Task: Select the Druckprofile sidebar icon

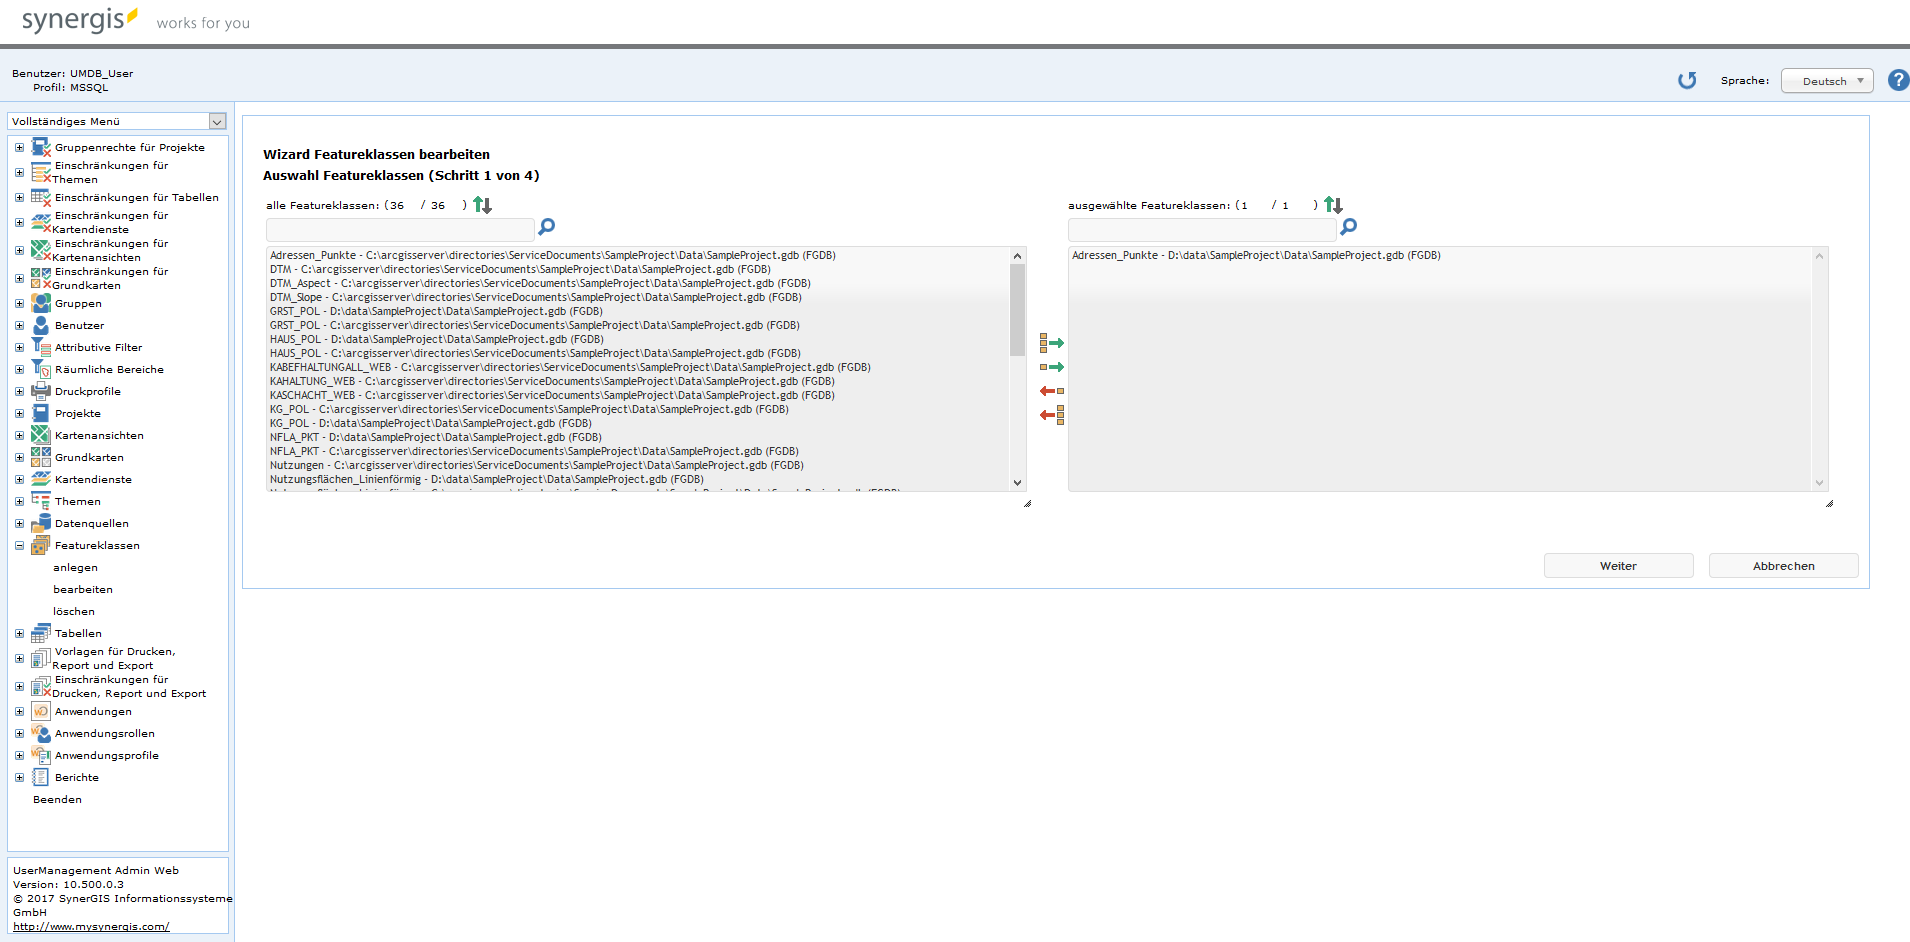Action: pos(40,391)
